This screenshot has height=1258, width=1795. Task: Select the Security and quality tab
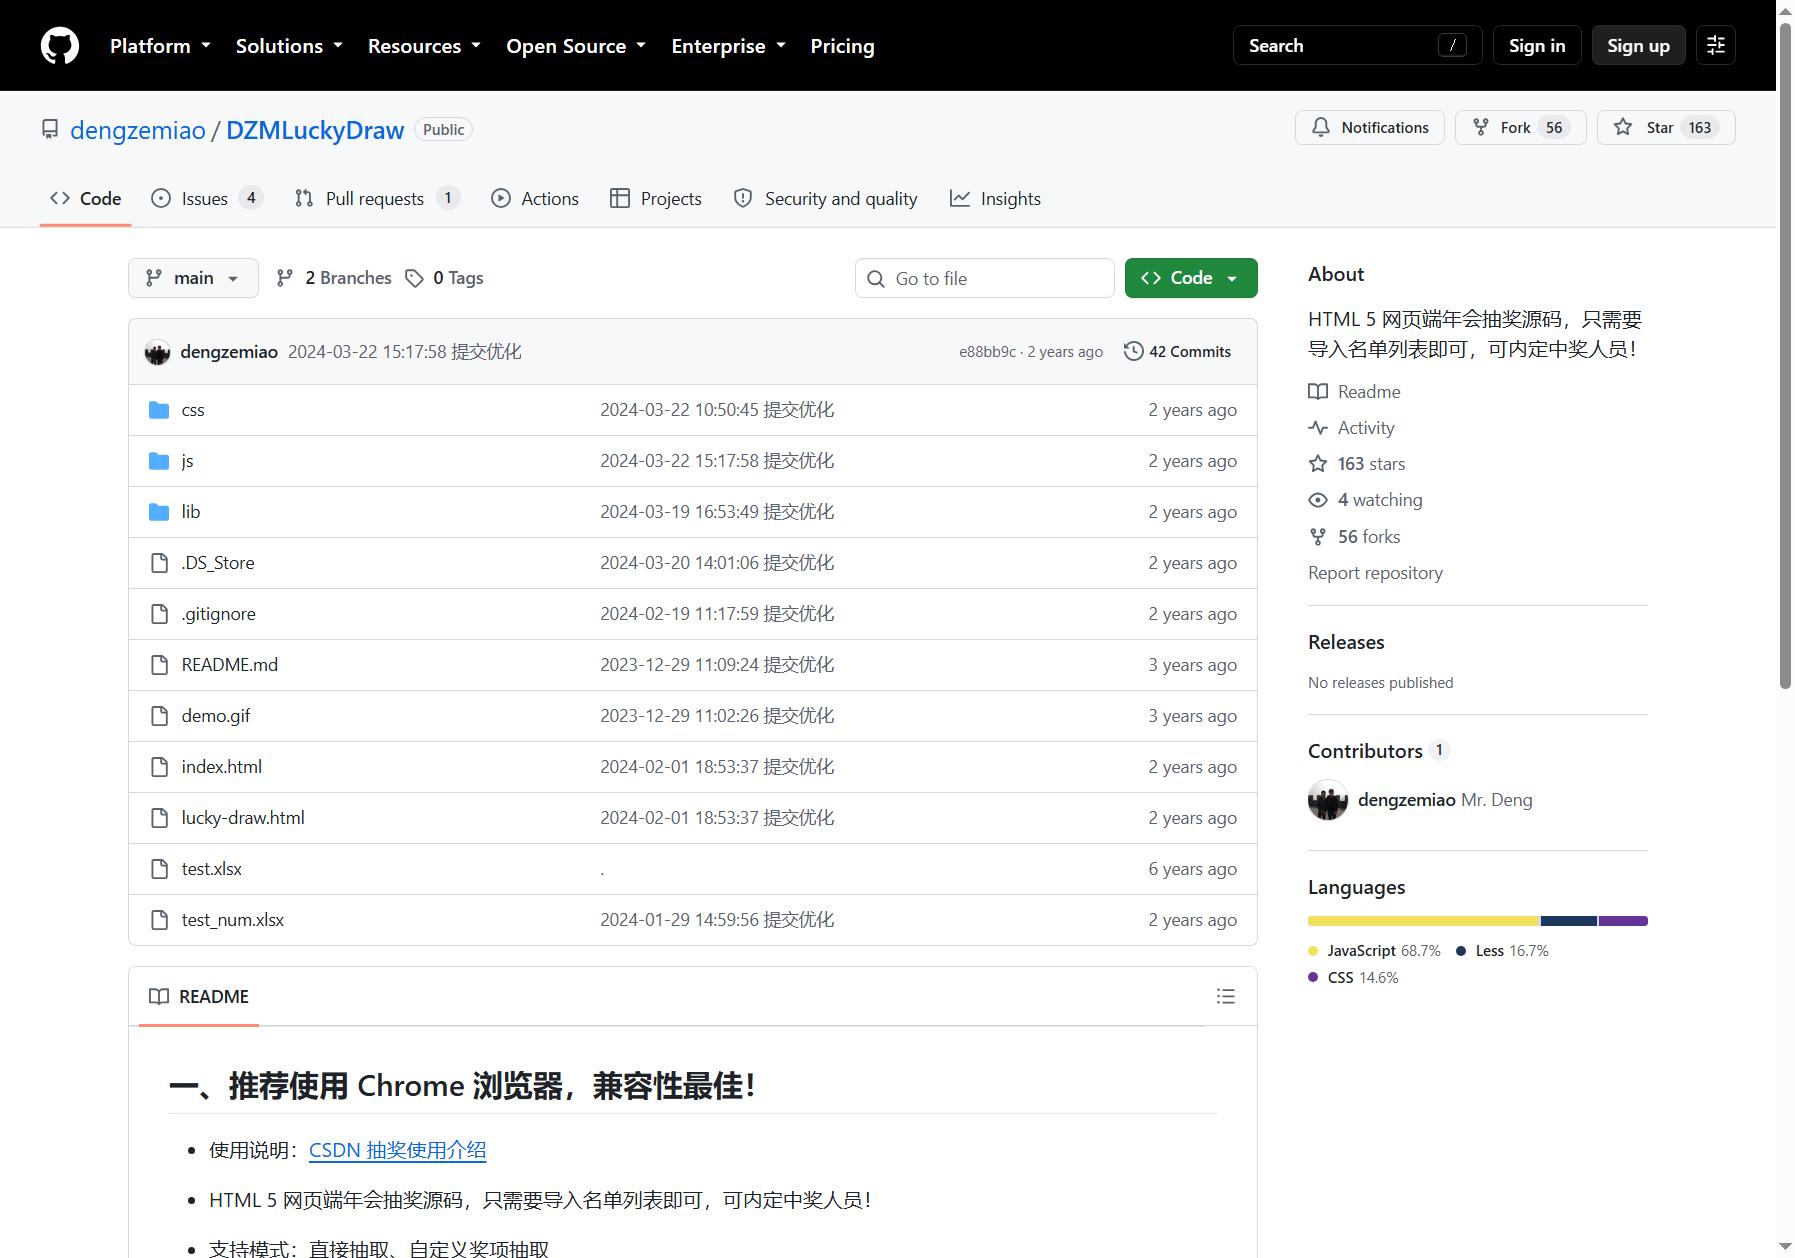point(826,198)
